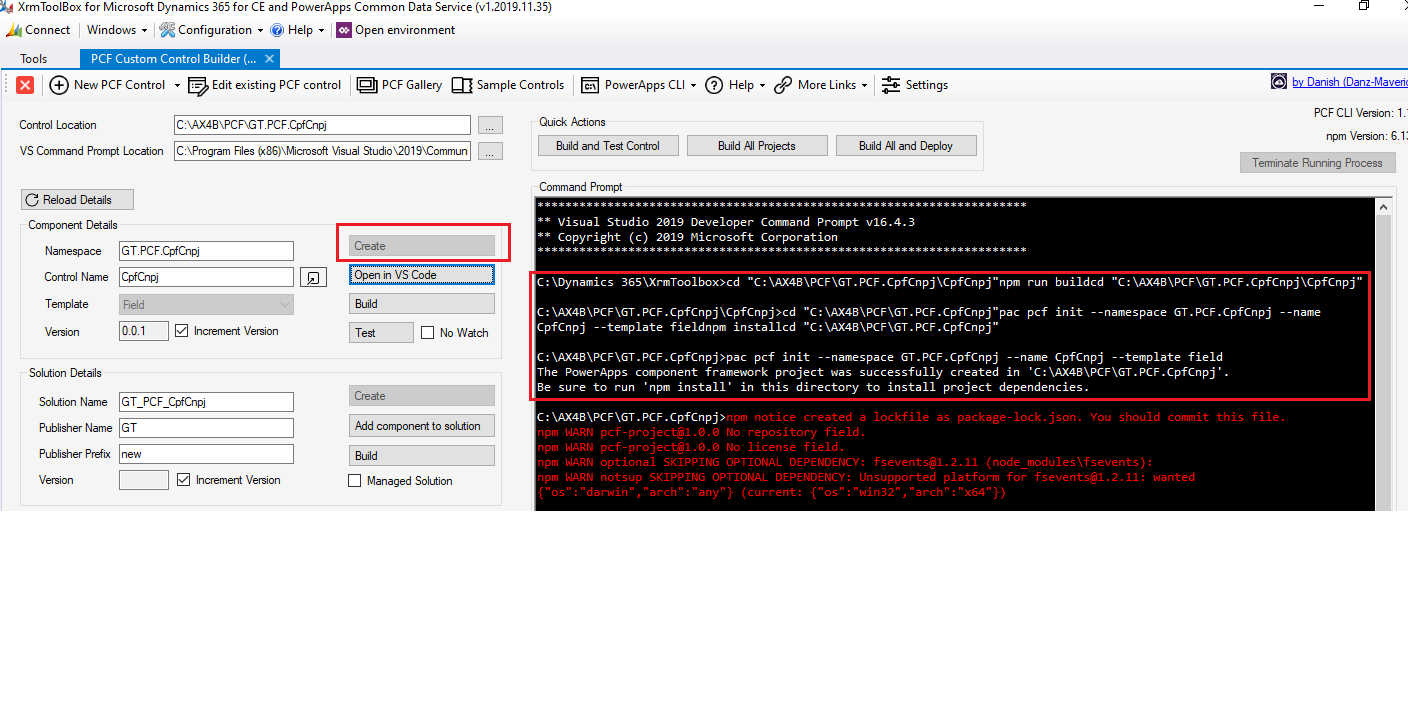Screen dimensions: 1408x728
Task: Click the author avatar icon
Action: tap(1279, 82)
